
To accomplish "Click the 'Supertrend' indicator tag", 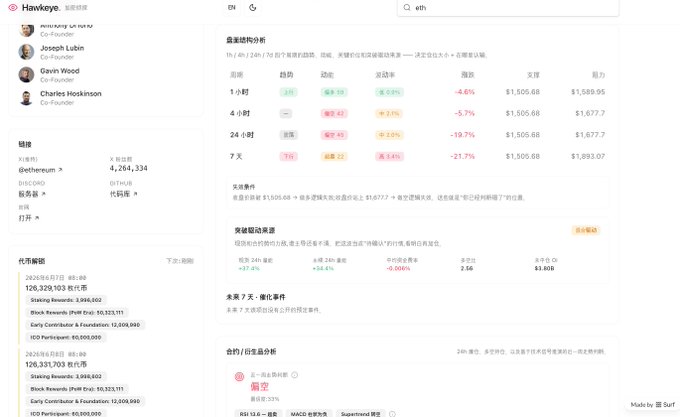I will coord(360,414).
